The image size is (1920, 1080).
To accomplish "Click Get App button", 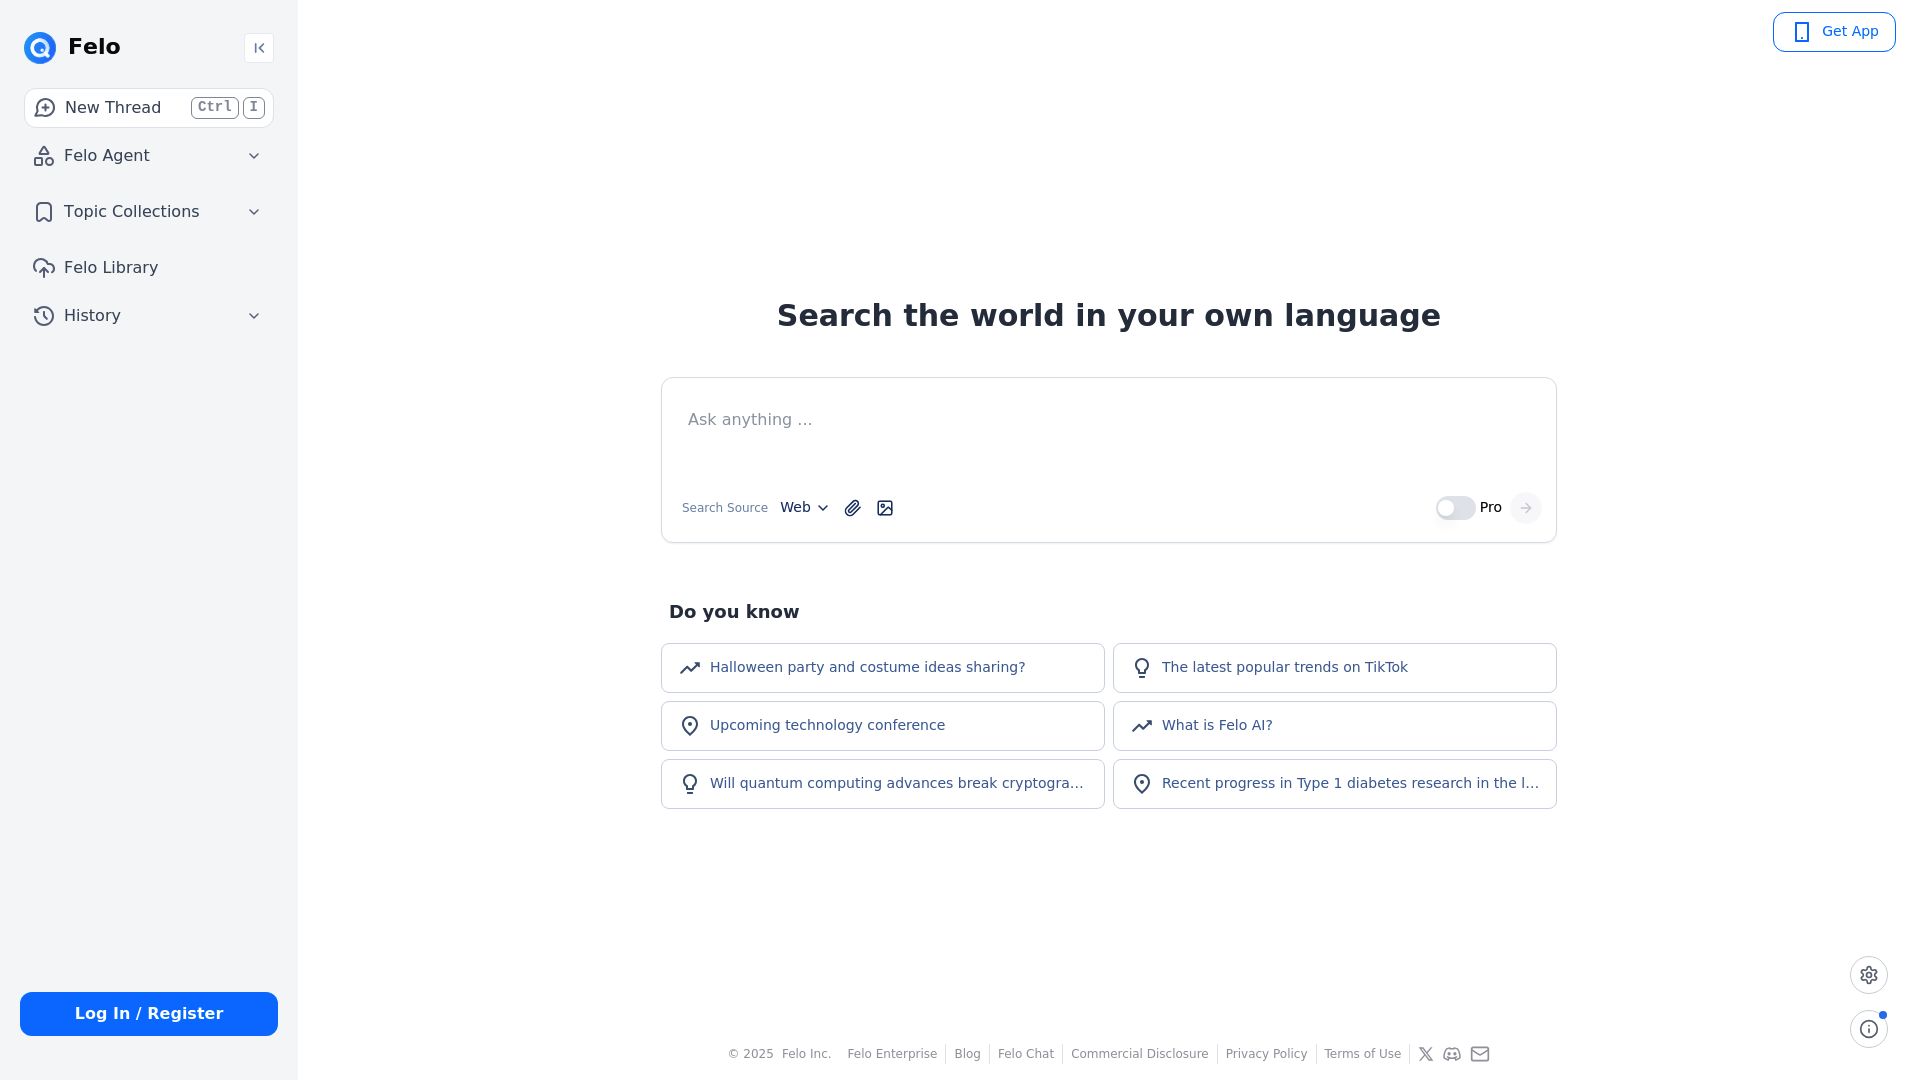I will coord(1834,32).
